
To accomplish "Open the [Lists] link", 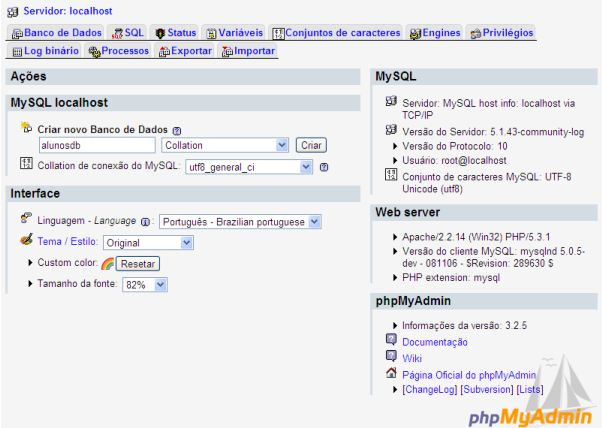I will point(530,390).
